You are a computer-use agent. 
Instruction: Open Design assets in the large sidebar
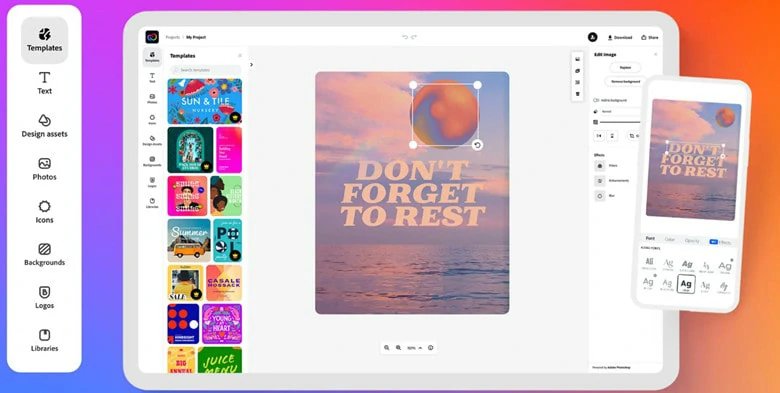(44, 126)
